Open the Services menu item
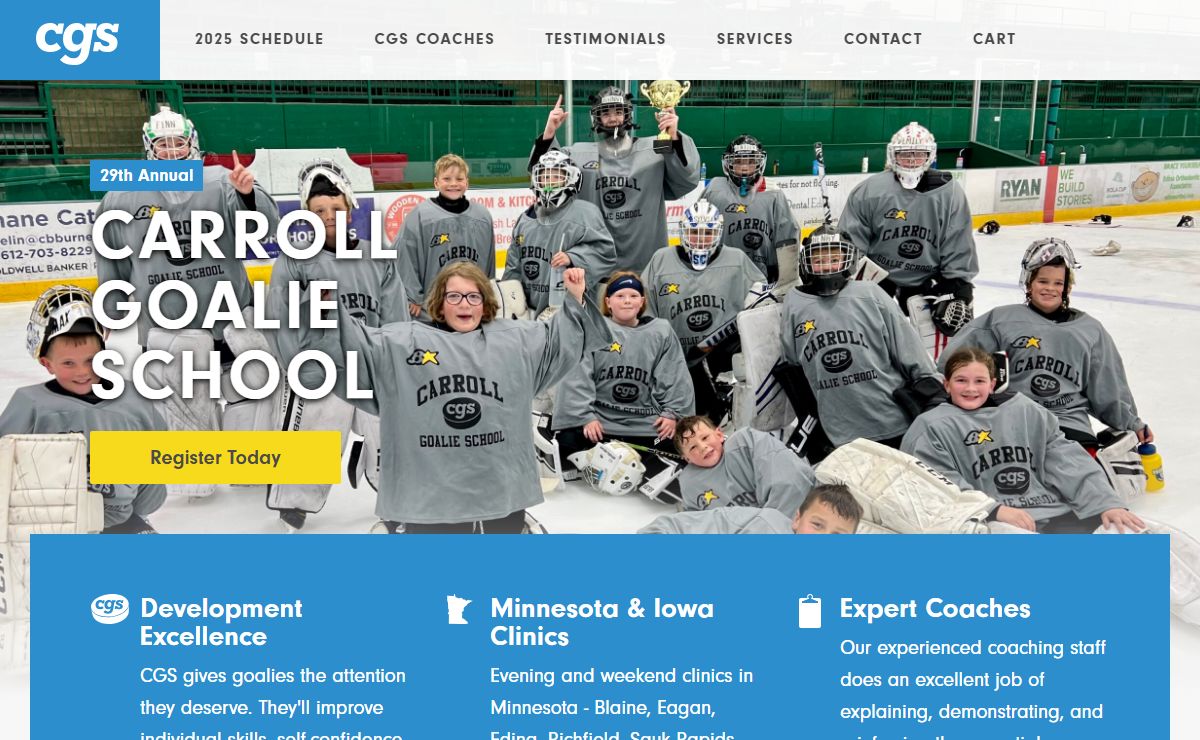 pos(755,39)
